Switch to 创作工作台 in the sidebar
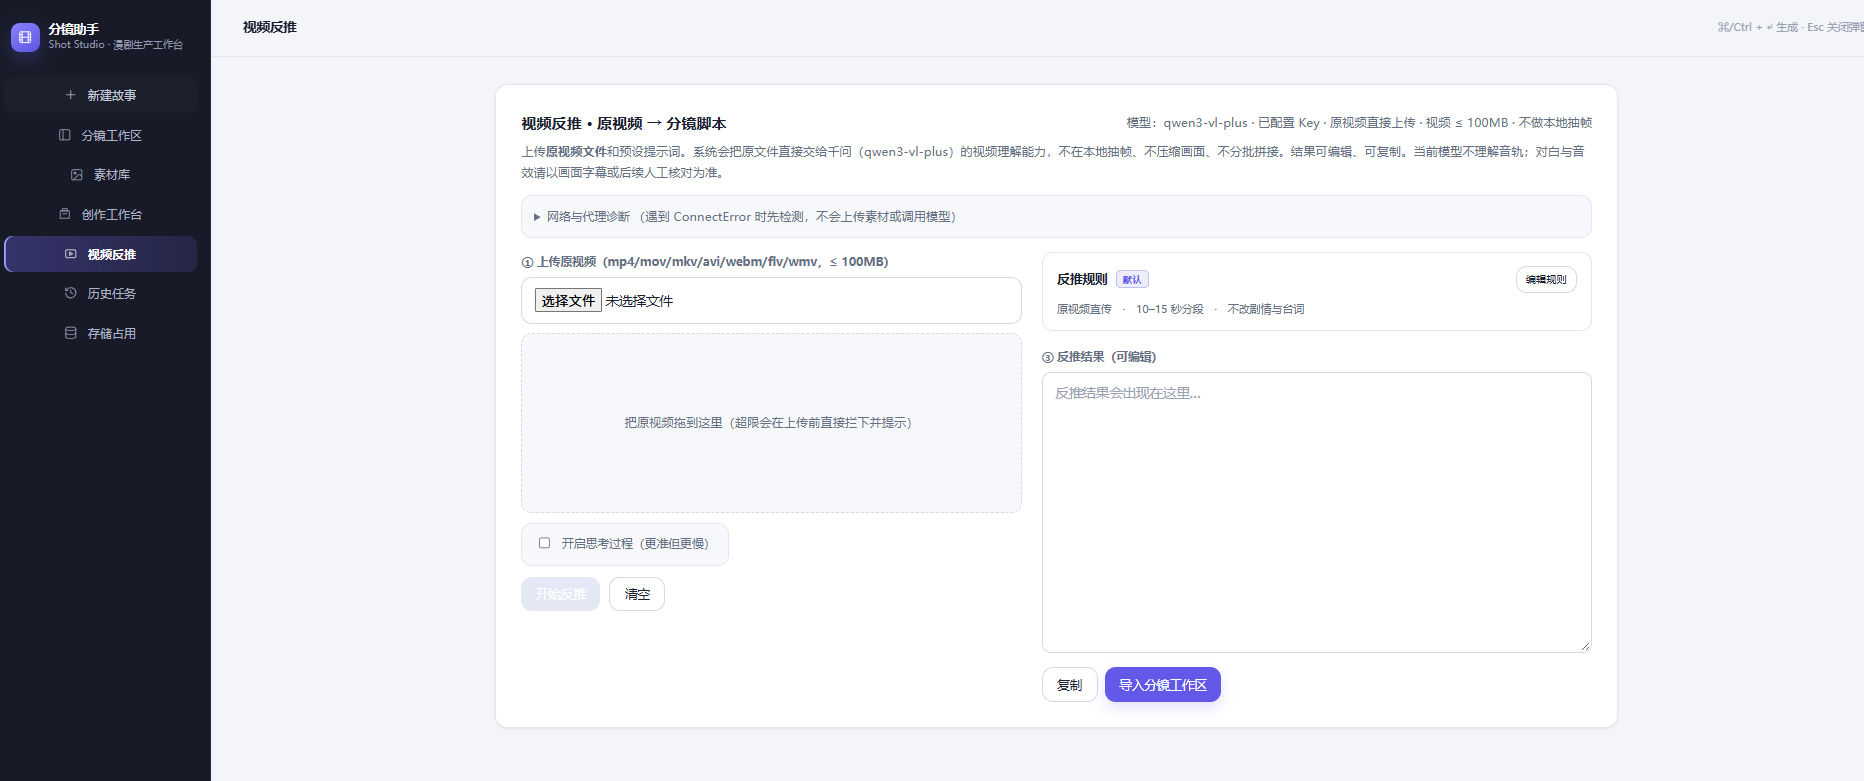 [100, 214]
